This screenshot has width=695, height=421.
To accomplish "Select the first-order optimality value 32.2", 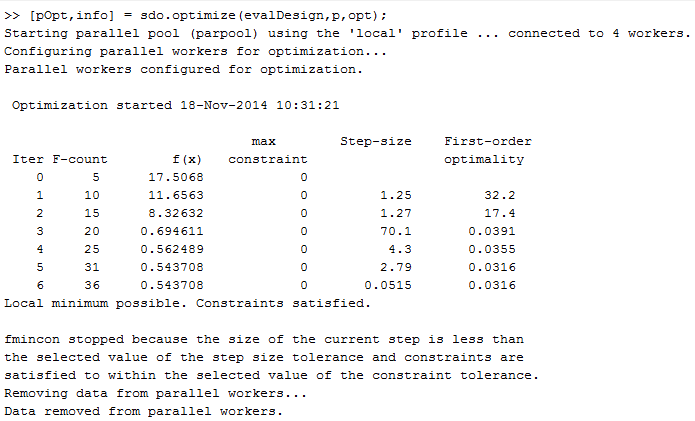I will pos(499,195).
